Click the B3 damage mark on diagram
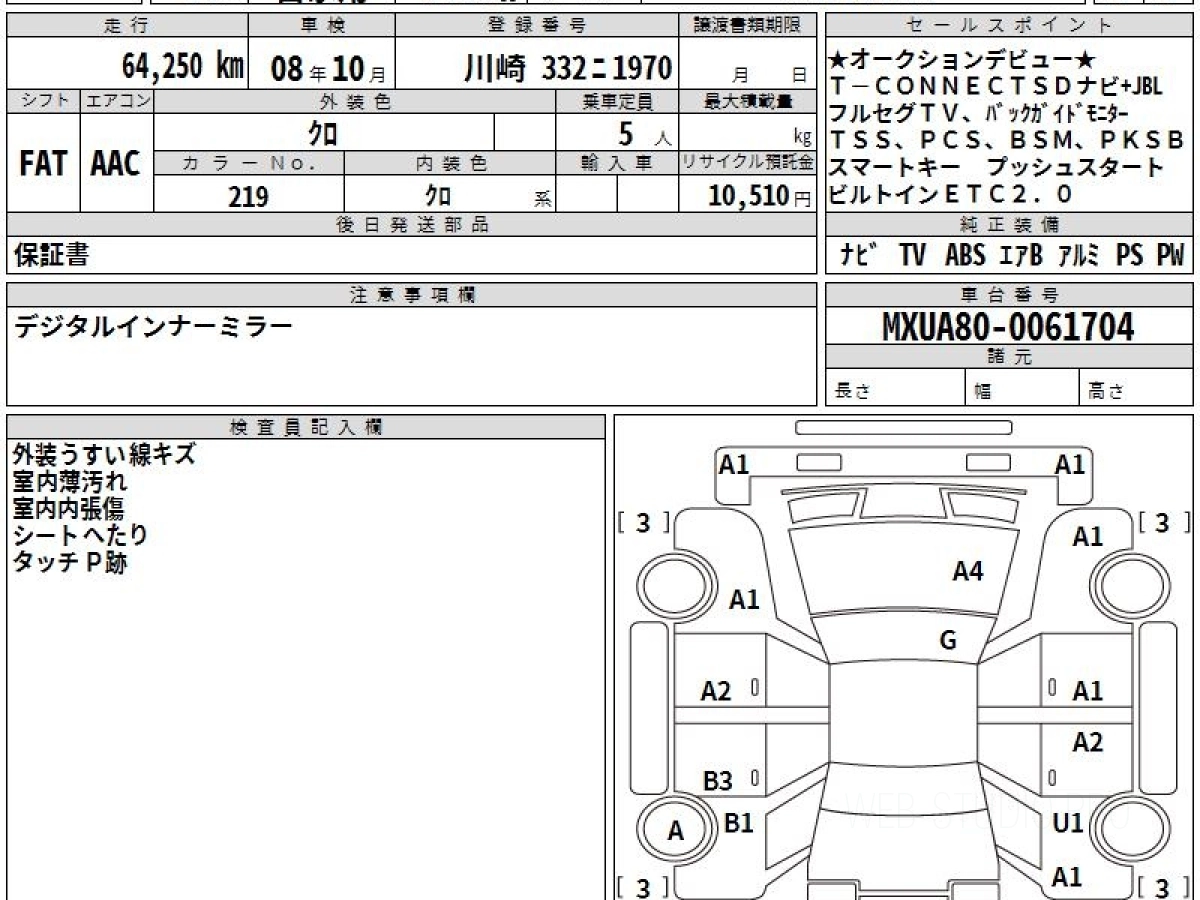 point(718,782)
